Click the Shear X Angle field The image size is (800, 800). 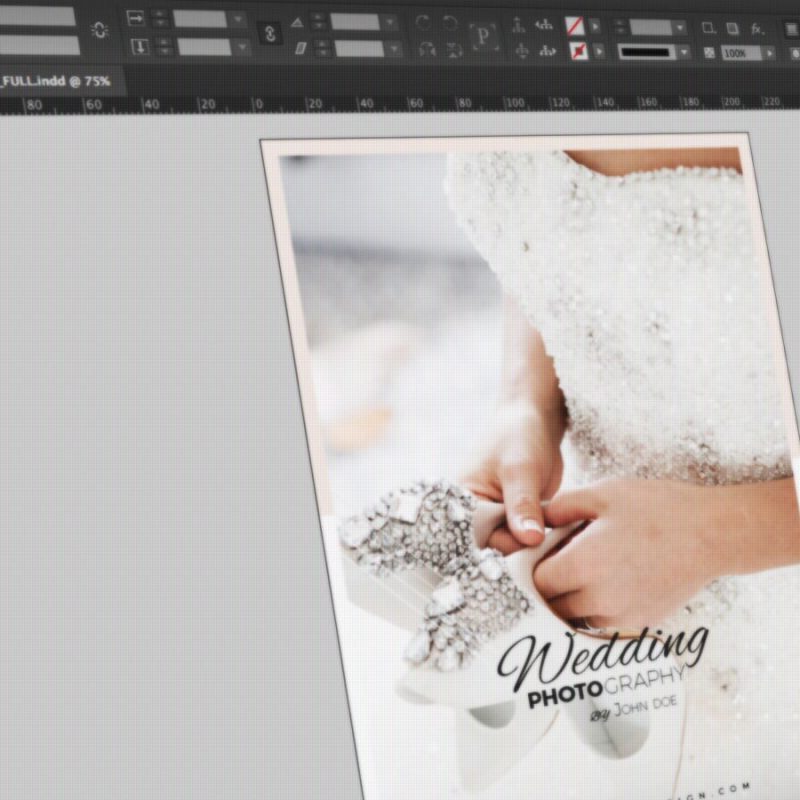(359, 49)
